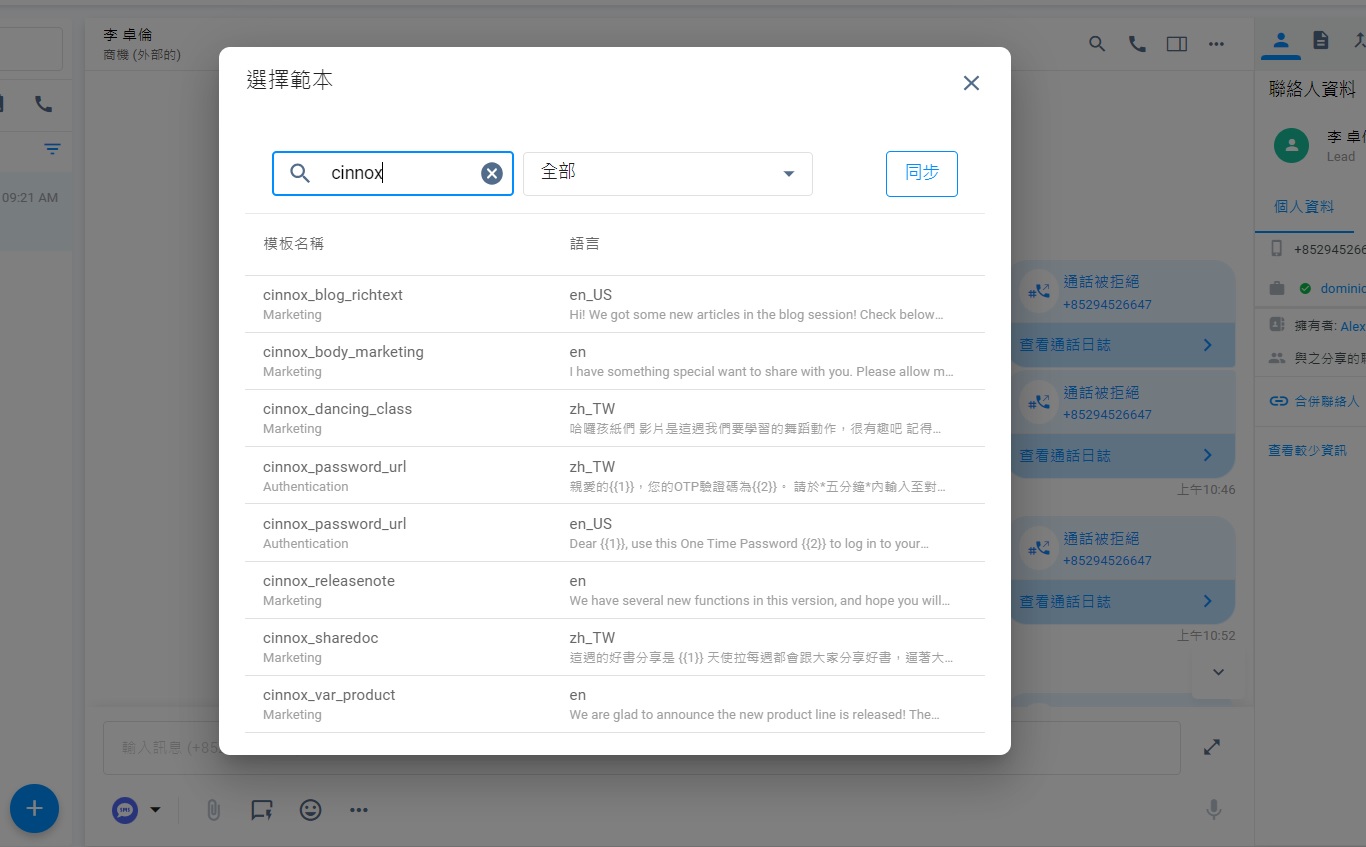Screen dimensions: 1366x847
Task: Close the 選擇範本 template dialog
Action: 971,83
